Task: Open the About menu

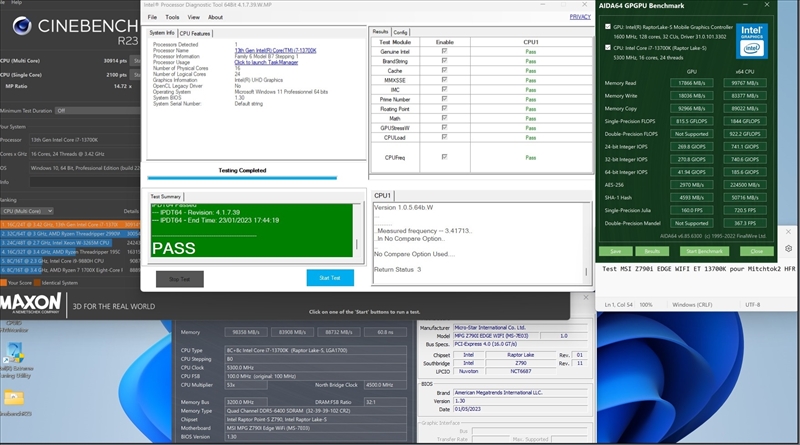Action: click(x=215, y=17)
